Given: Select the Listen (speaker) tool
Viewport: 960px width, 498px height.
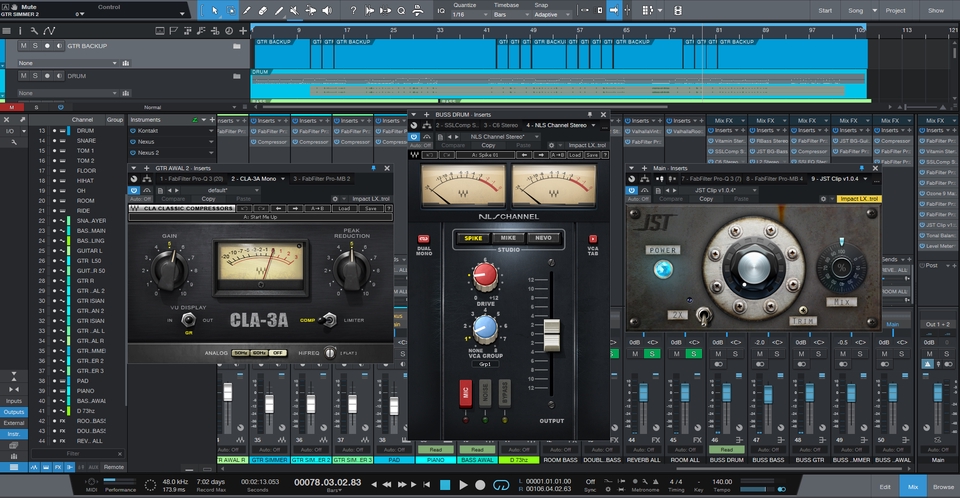Looking at the screenshot, I should click(327, 10).
